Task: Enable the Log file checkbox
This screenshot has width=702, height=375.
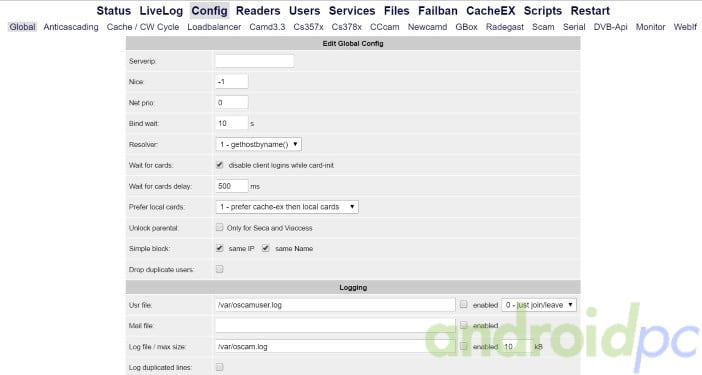Action: tap(464, 346)
